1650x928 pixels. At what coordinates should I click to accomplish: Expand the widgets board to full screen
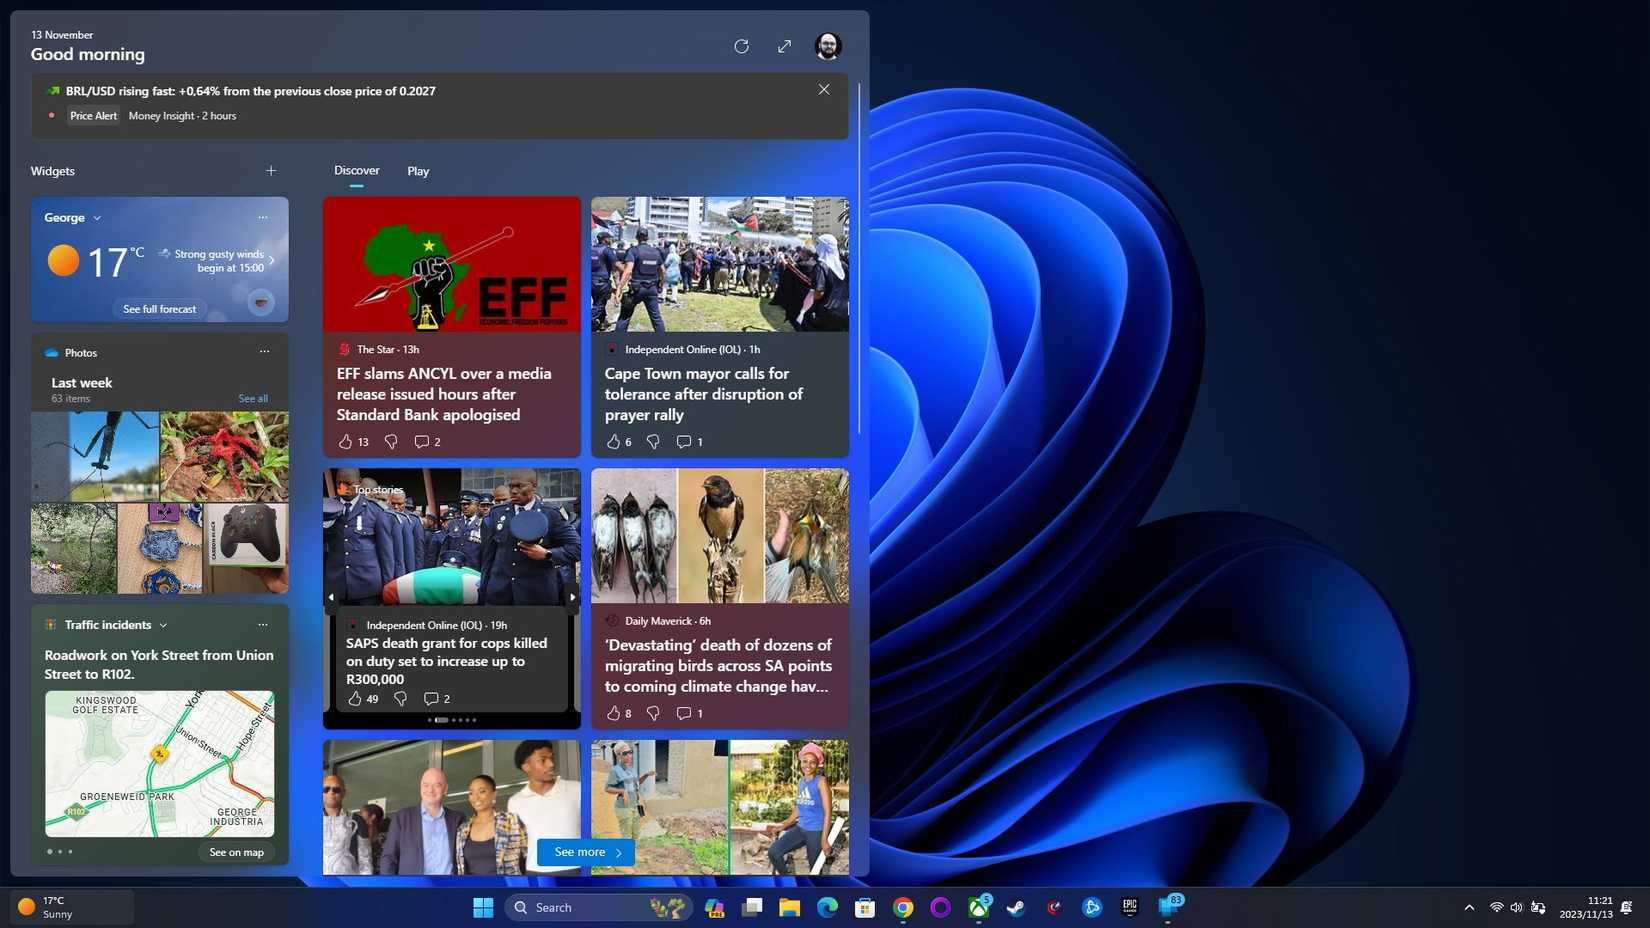tap(785, 46)
